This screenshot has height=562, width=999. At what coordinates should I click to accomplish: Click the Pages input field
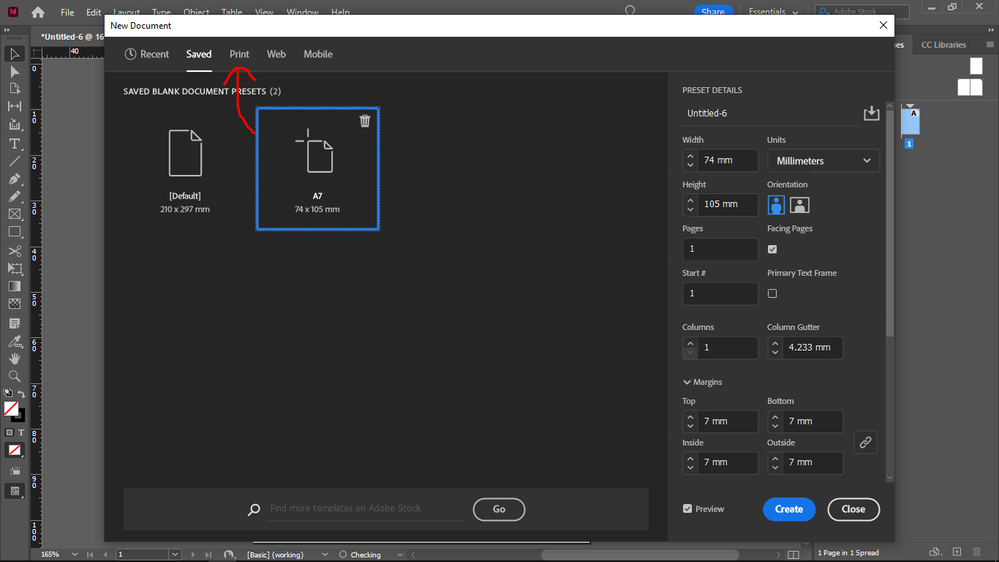(720, 249)
